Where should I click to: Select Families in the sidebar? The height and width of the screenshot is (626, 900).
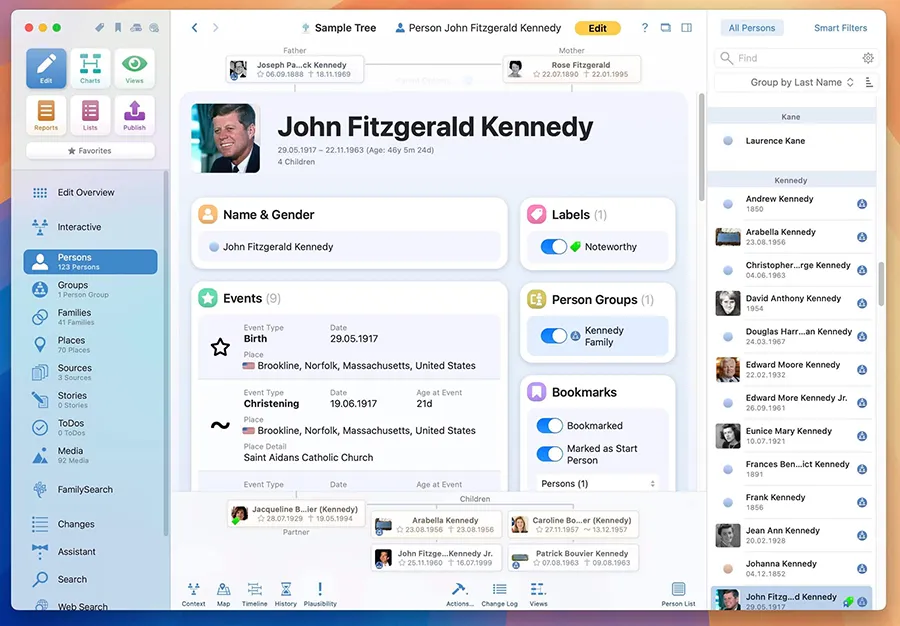[74, 317]
